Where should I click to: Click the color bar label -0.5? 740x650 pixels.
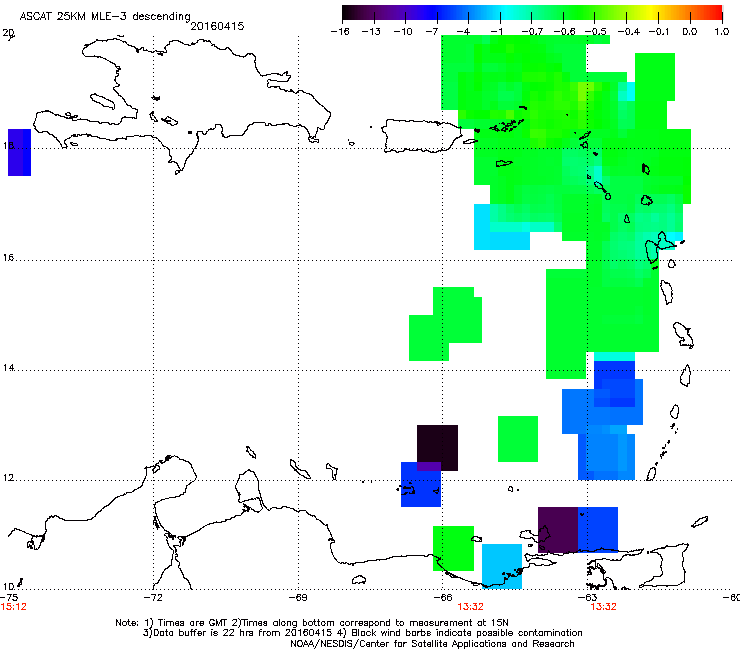tap(595, 32)
